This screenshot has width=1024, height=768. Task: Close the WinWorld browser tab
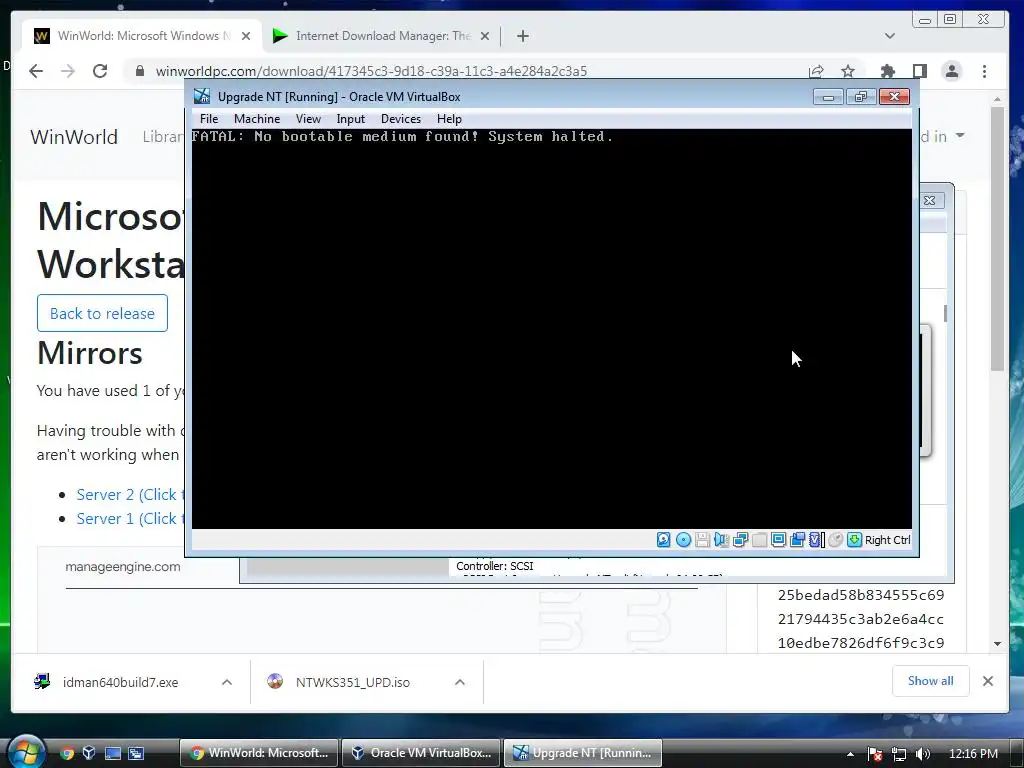246,36
